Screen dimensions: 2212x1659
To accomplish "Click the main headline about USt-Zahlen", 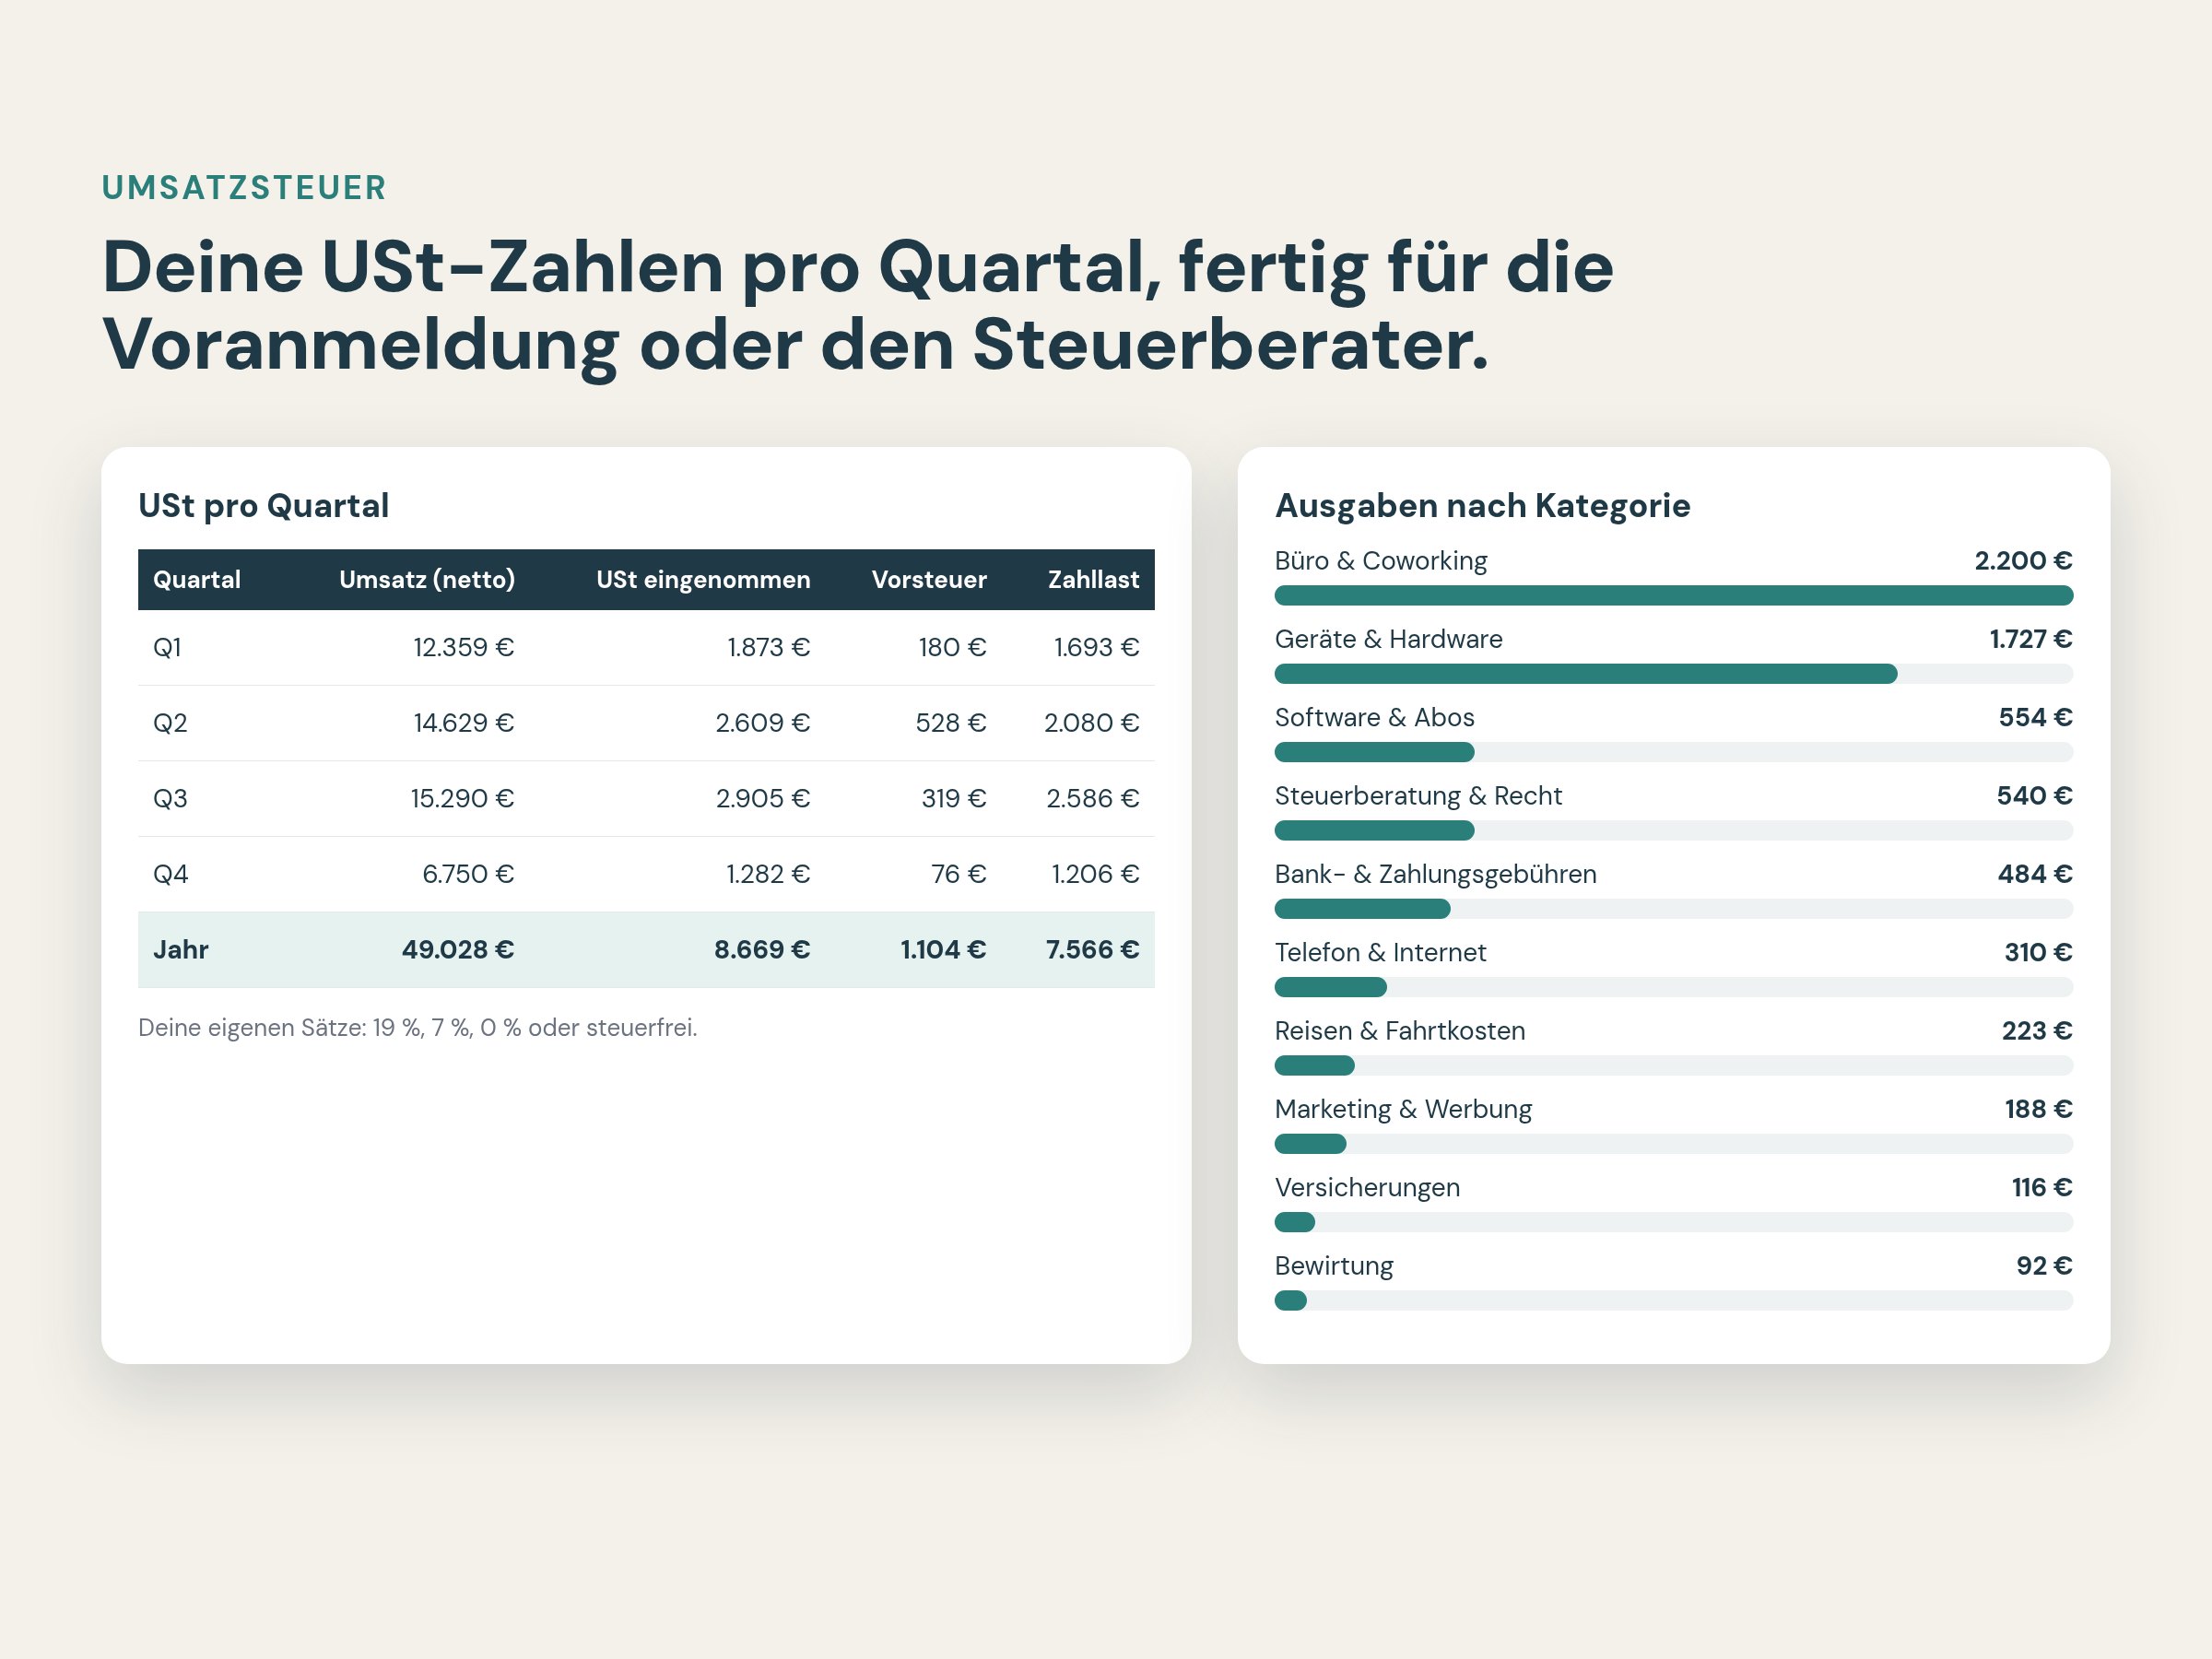I will pyautogui.click(x=857, y=306).
